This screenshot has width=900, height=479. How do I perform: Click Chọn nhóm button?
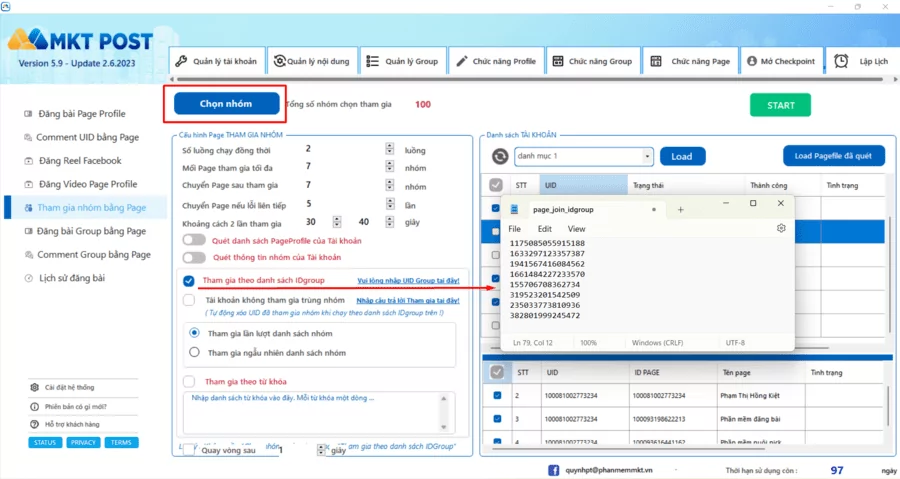click(x=226, y=104)
